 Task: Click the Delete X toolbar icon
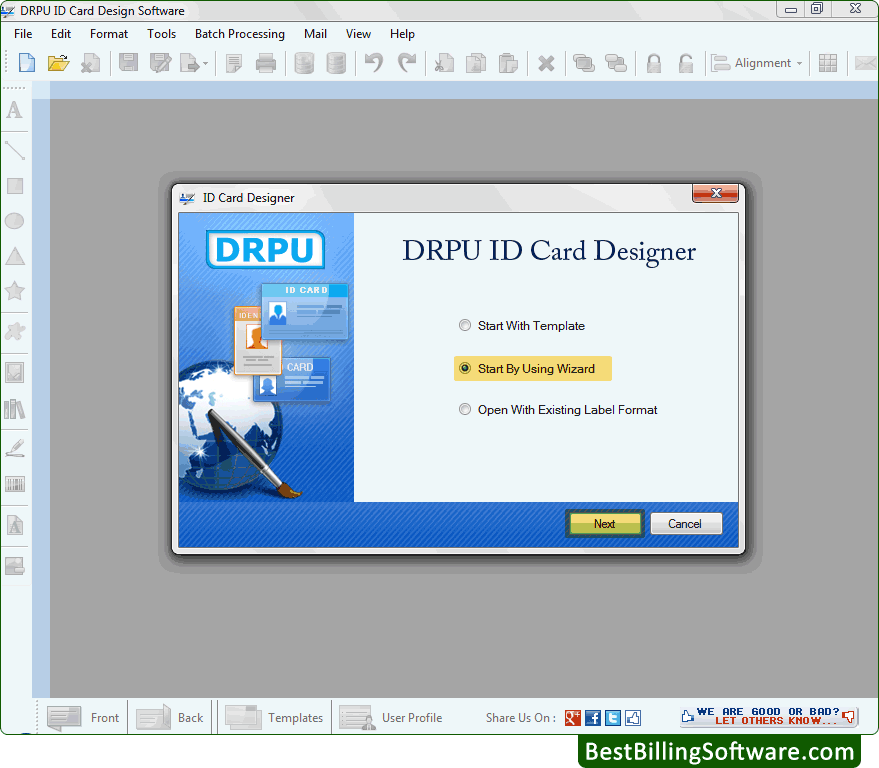(546, 63)
